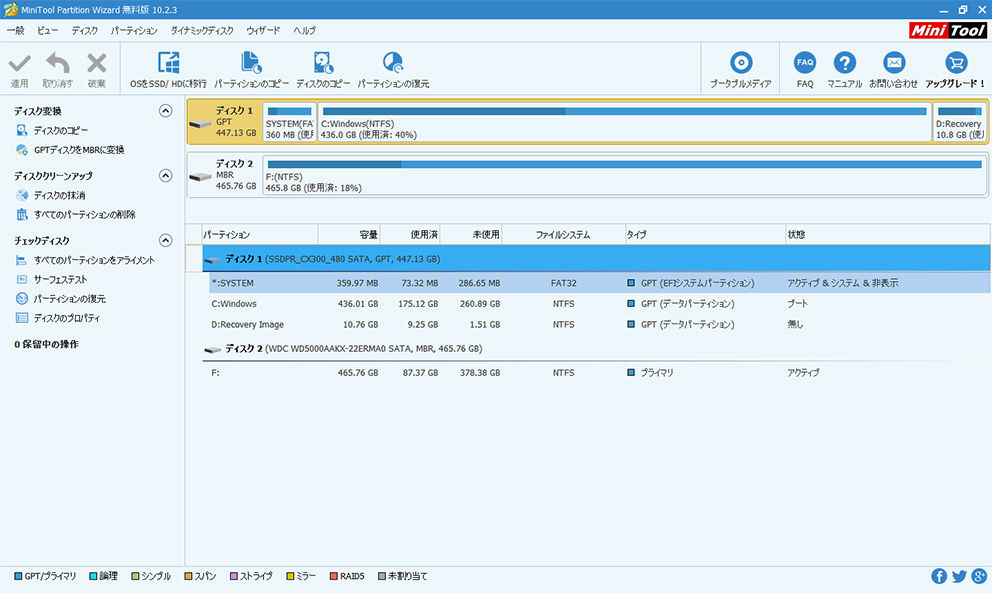
Task: Click the Discard (破棄) X icon
Action: coord(97,63)
